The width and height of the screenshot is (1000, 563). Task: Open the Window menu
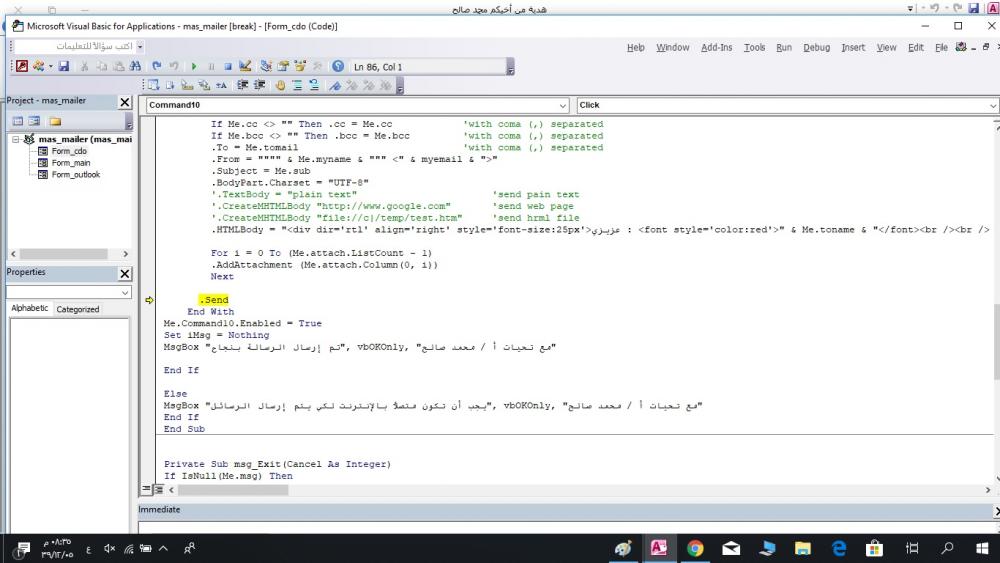pos(673,47)
